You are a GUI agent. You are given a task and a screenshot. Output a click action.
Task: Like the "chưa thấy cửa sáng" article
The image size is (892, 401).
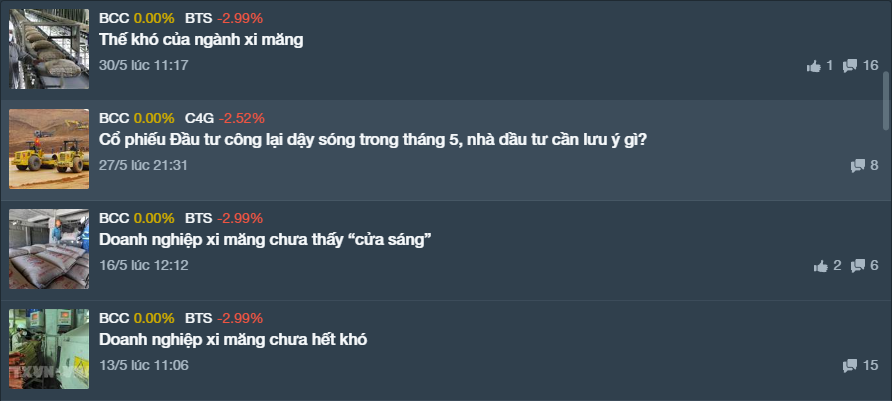[x=823, y=266]
